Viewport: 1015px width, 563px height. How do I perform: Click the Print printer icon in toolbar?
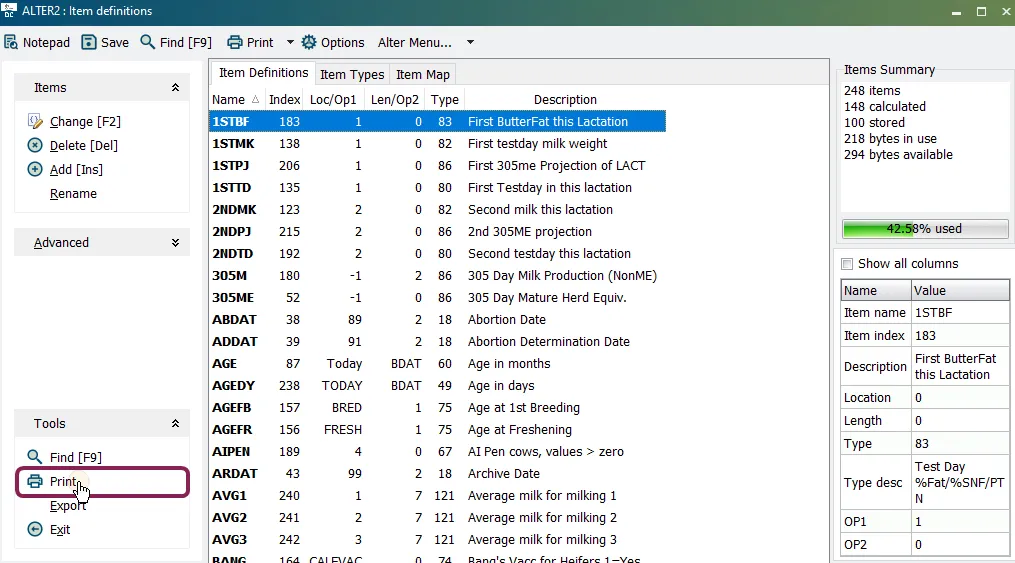[x=234, y=43]
